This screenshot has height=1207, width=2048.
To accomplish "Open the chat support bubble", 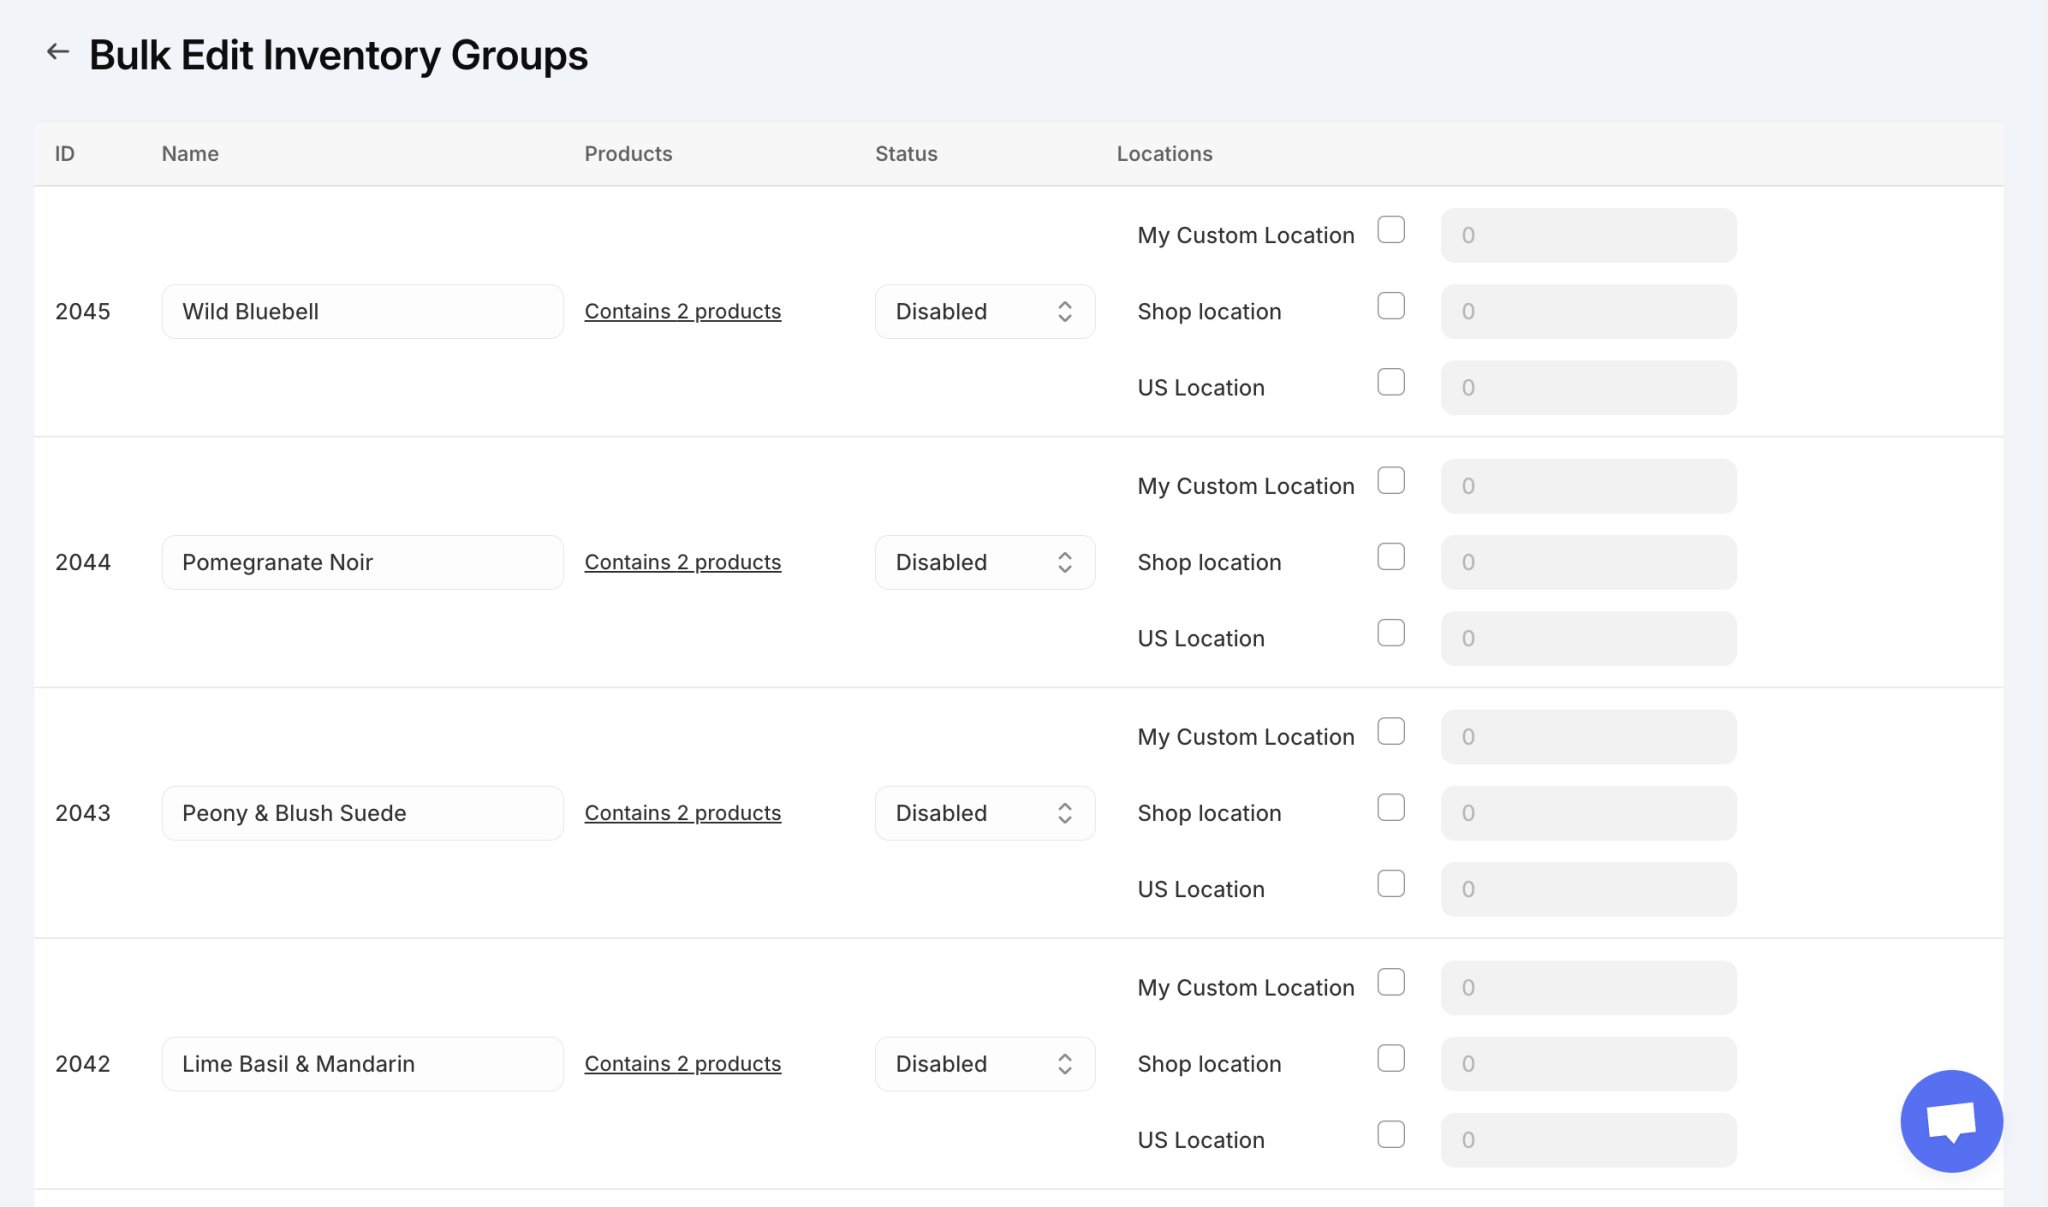I will tap(1951, 1121).
